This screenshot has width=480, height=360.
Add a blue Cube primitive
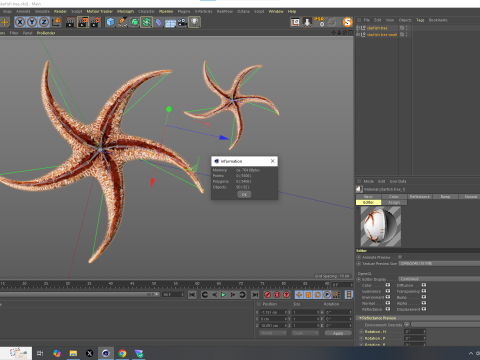(110, 22)
